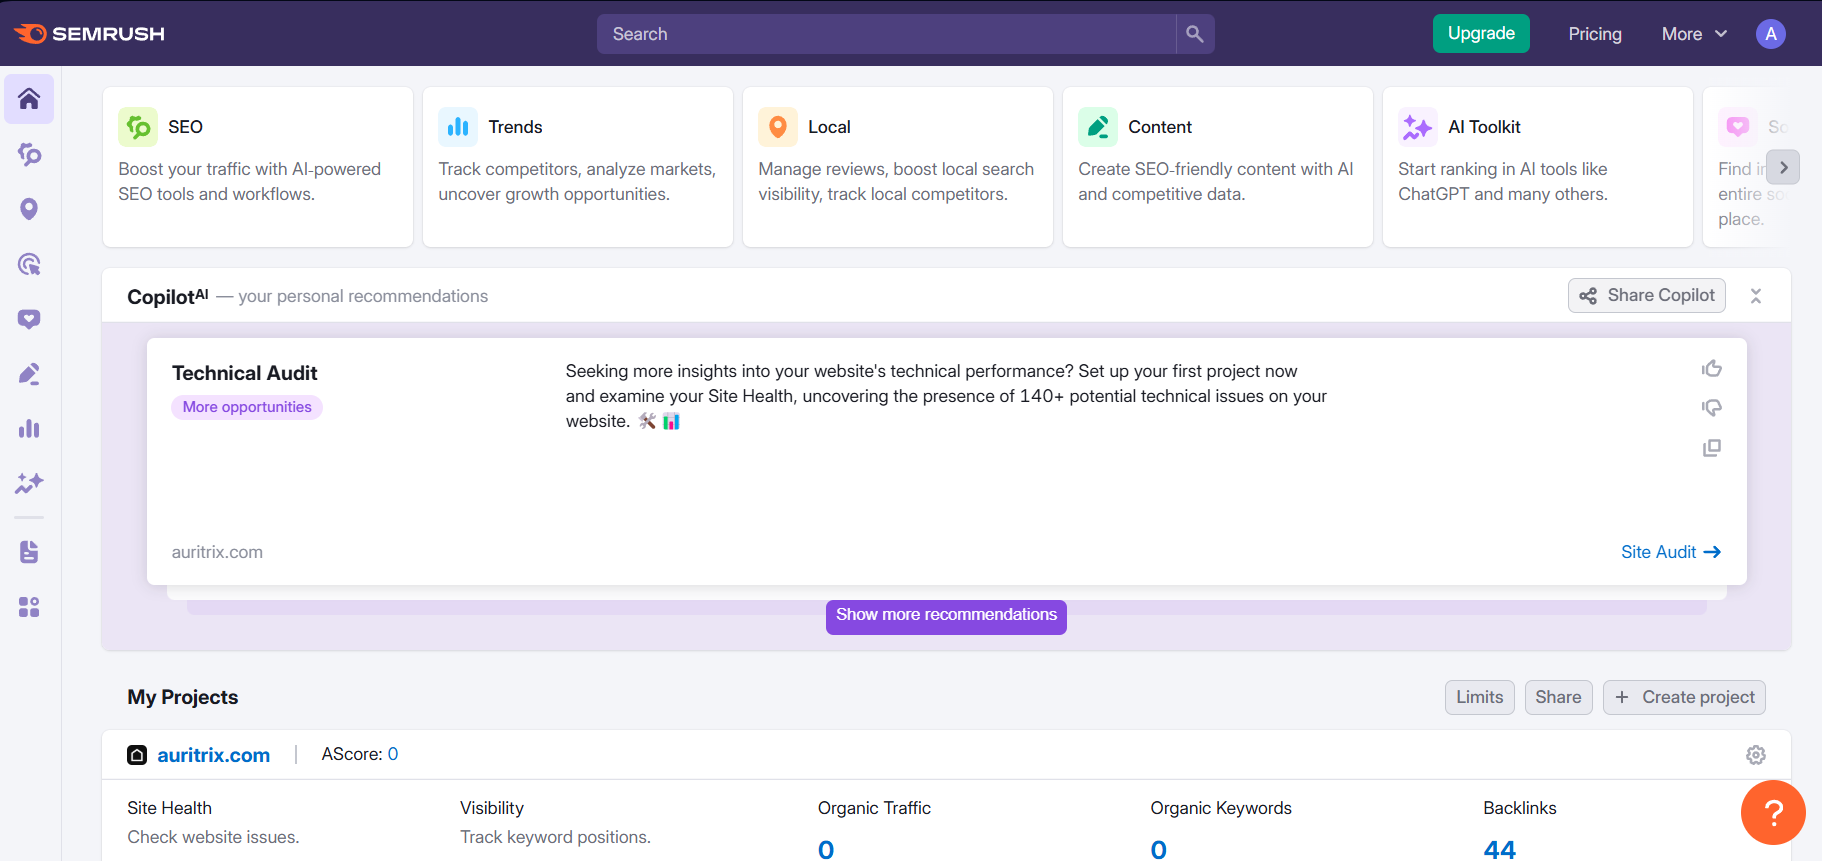This screenshot has width=1822, height=861.
Task: Open the Advertising target sidebar icon
Action: pos(29,264)
